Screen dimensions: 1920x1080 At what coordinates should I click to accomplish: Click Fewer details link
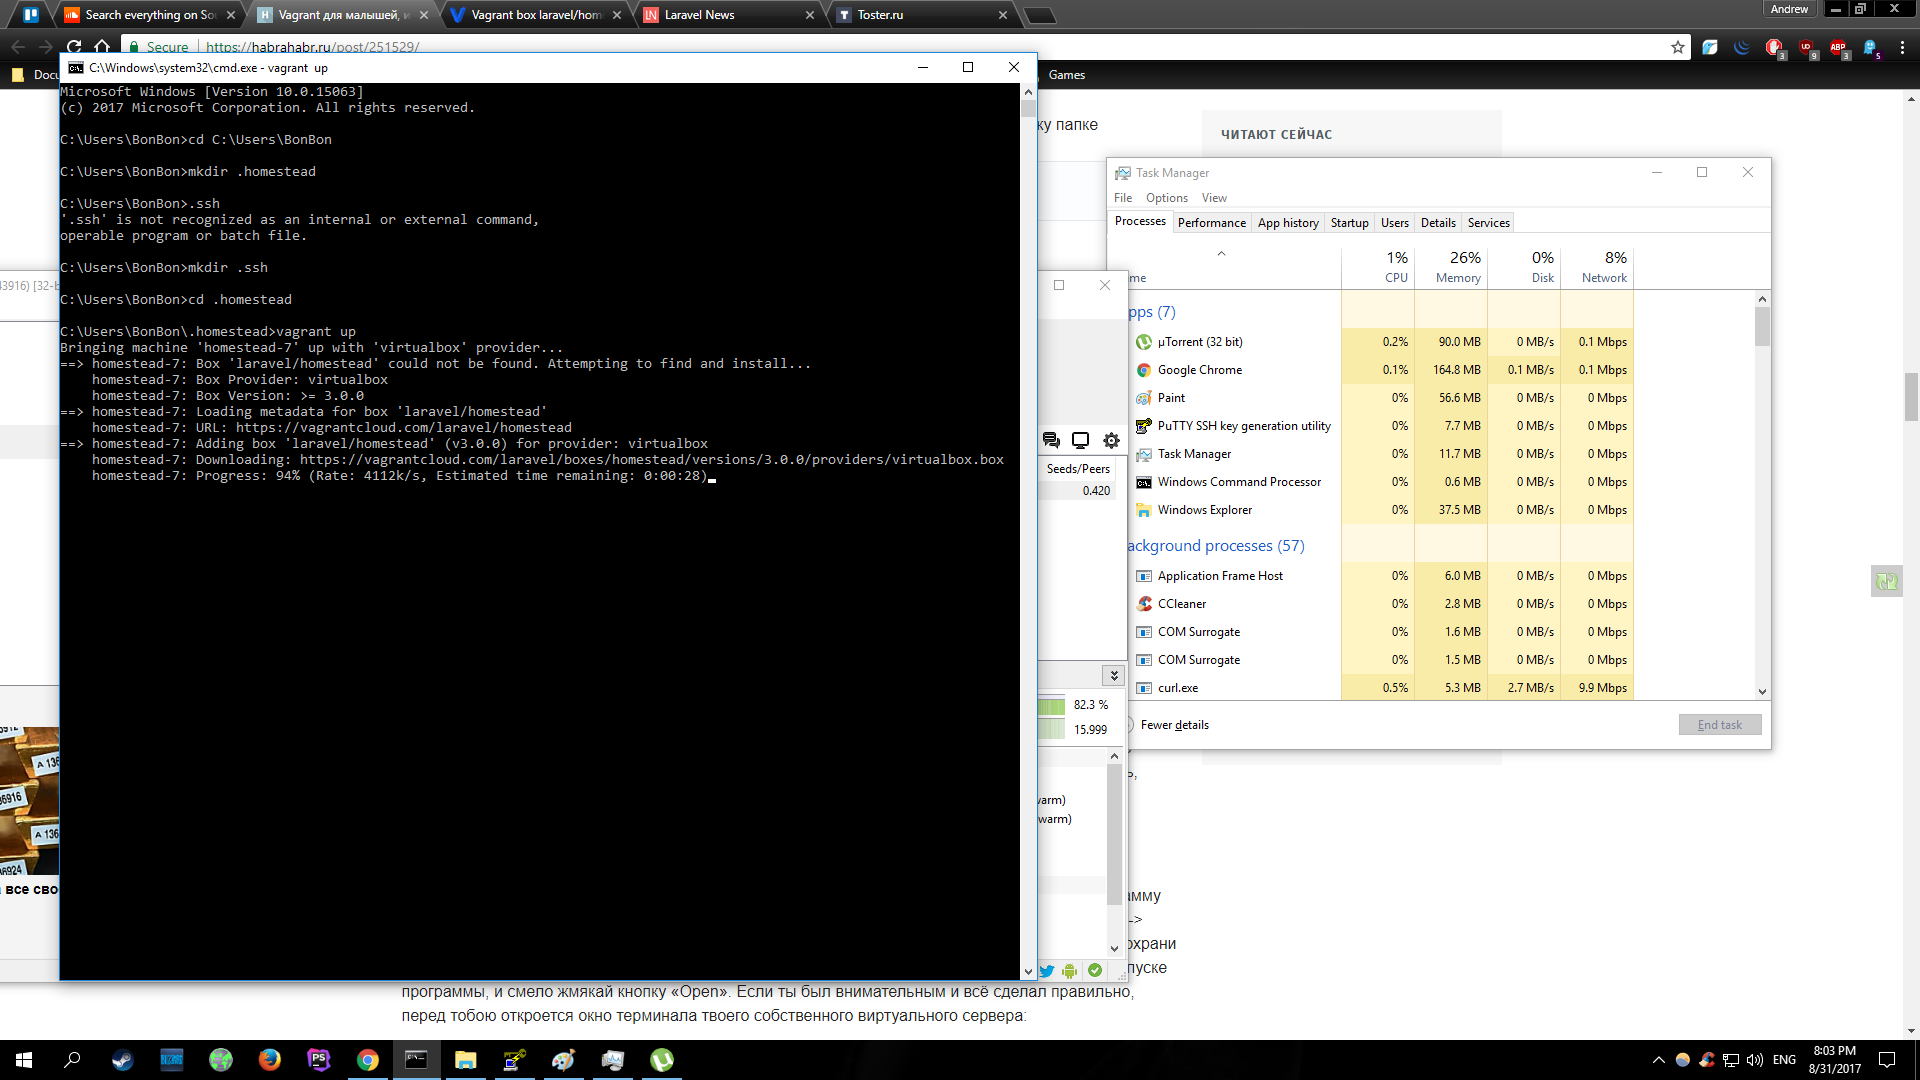coord(1174,725)
